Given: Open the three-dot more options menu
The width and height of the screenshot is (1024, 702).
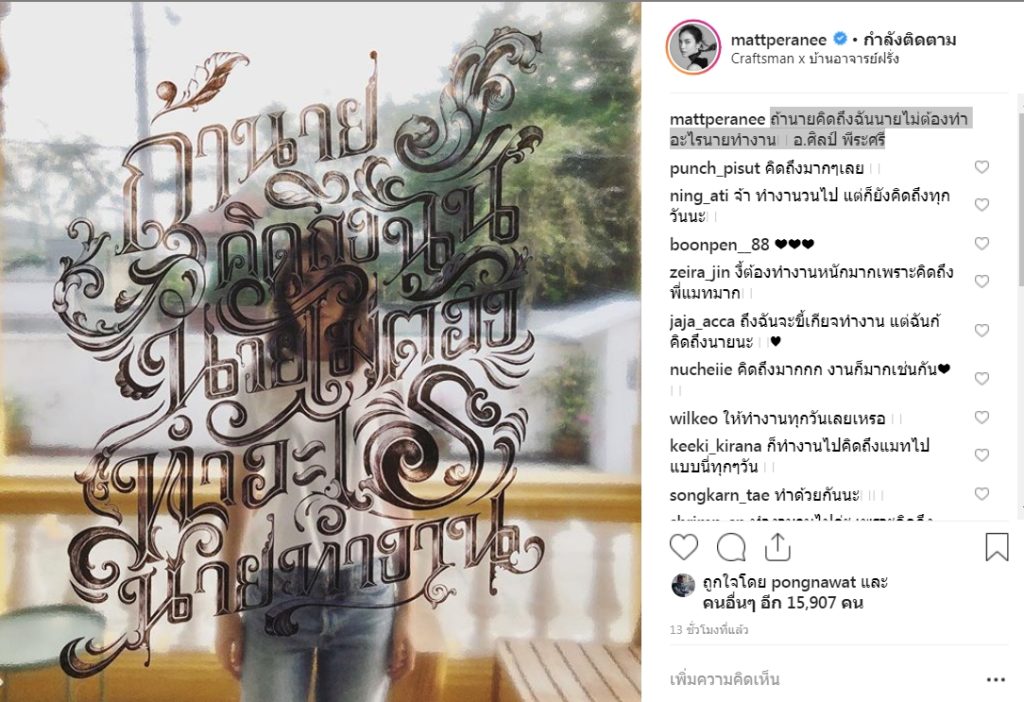Looking at the screenshot, I should coord(996,680).
